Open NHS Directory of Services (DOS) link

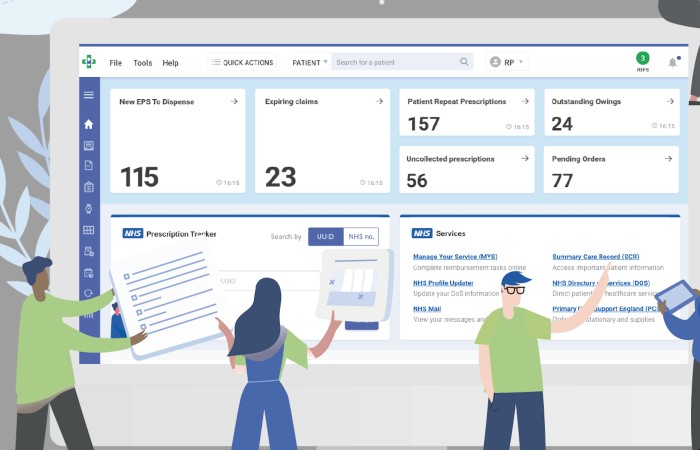pos(601,283)
